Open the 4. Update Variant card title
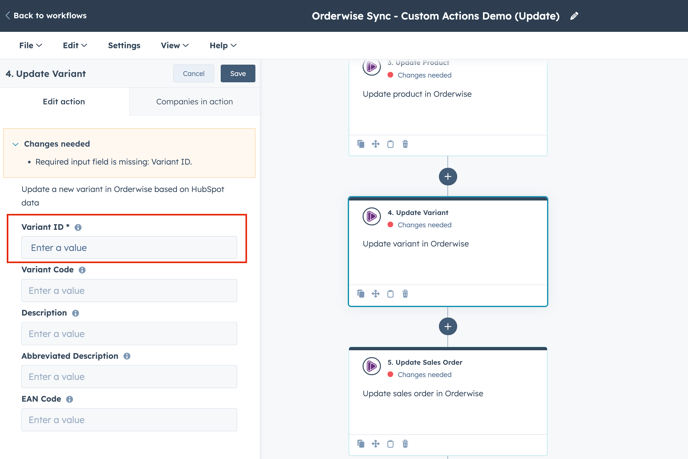The width and height of the screenshot is (688, 459). (x=418, y=212)
